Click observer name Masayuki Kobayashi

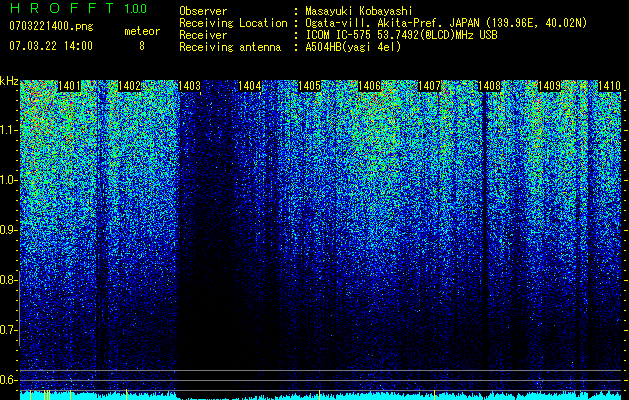(359, 11)
